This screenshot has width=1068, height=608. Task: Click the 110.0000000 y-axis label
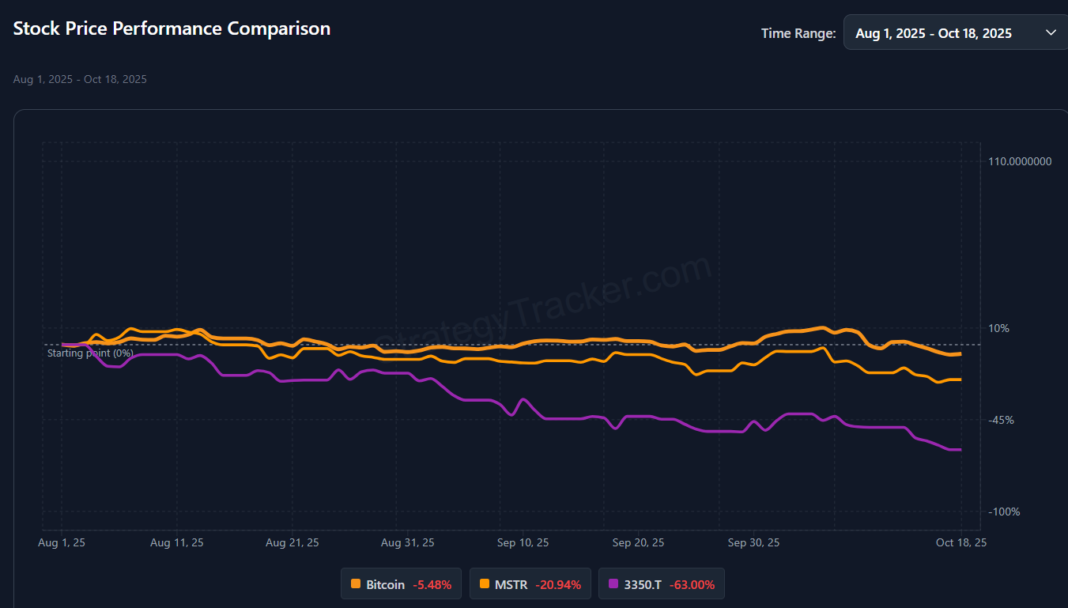tap(1020, 161)
